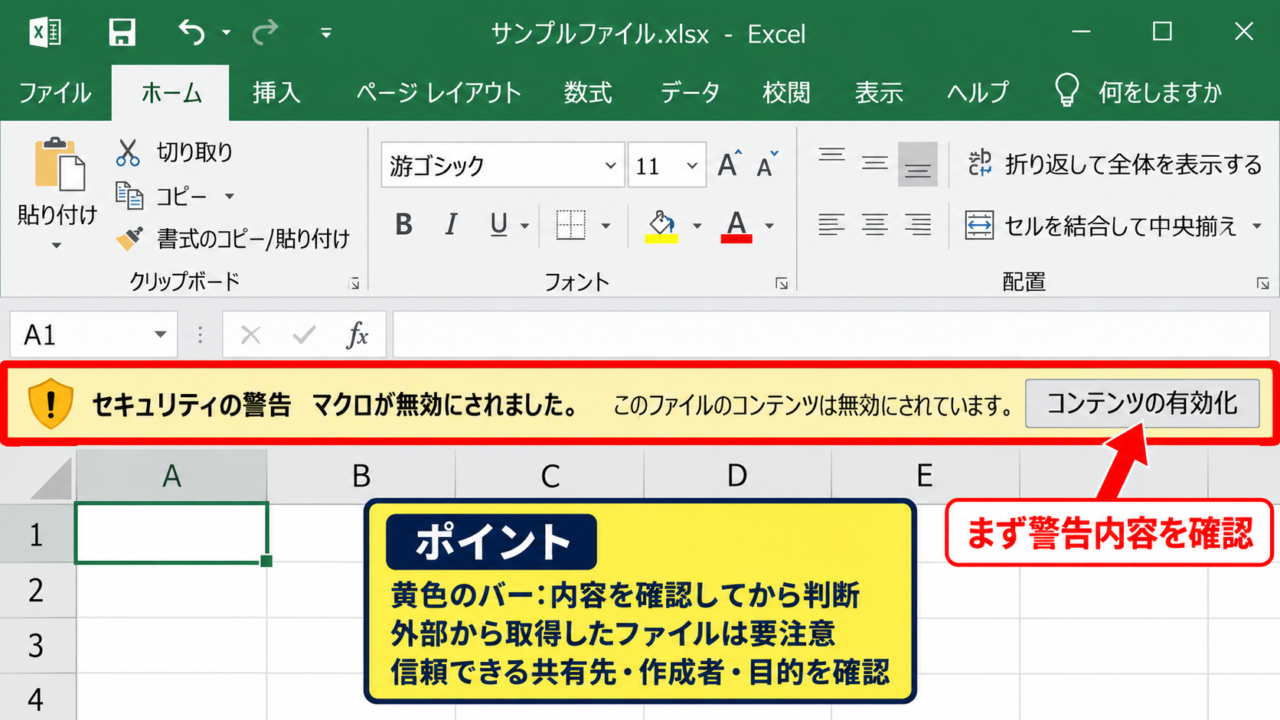Open the Customize Quick Access Toolbar arrow
This screenshot has width=1280, height=720.
tap(326, 33)
